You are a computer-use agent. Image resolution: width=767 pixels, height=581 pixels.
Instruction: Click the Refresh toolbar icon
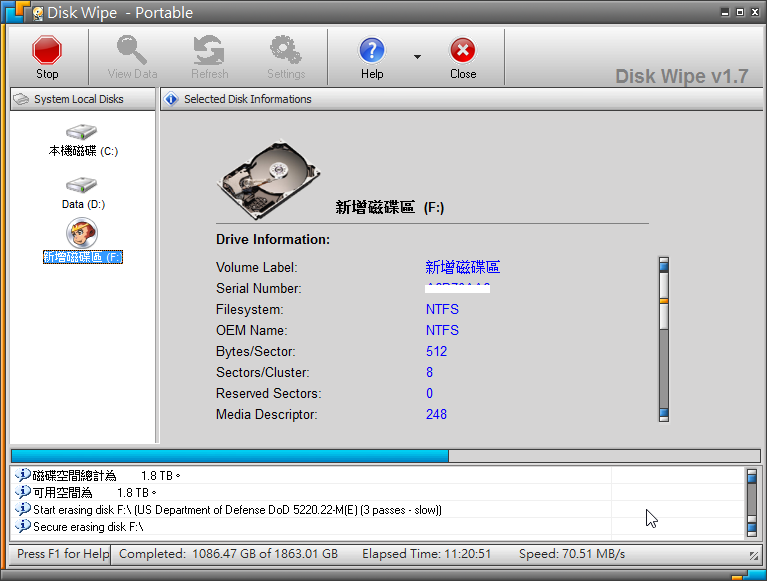pos(209,51)
